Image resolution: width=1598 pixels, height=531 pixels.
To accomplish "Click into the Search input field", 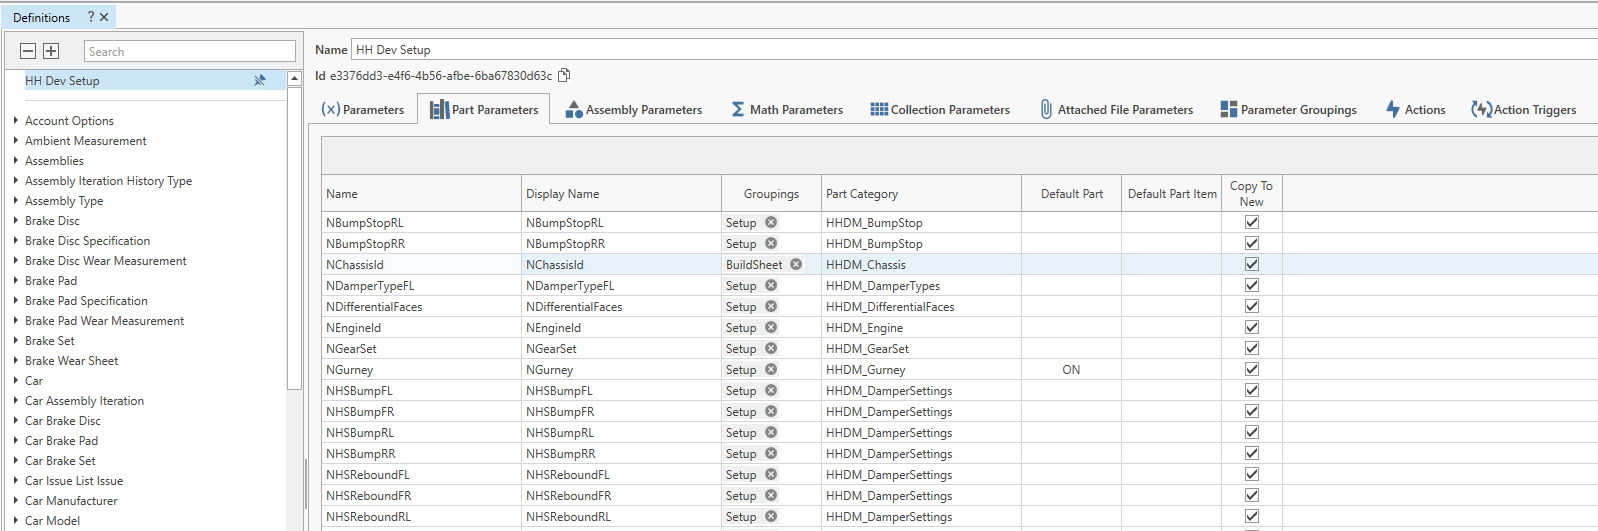I will pyautogui.click(x=189, y=51).
